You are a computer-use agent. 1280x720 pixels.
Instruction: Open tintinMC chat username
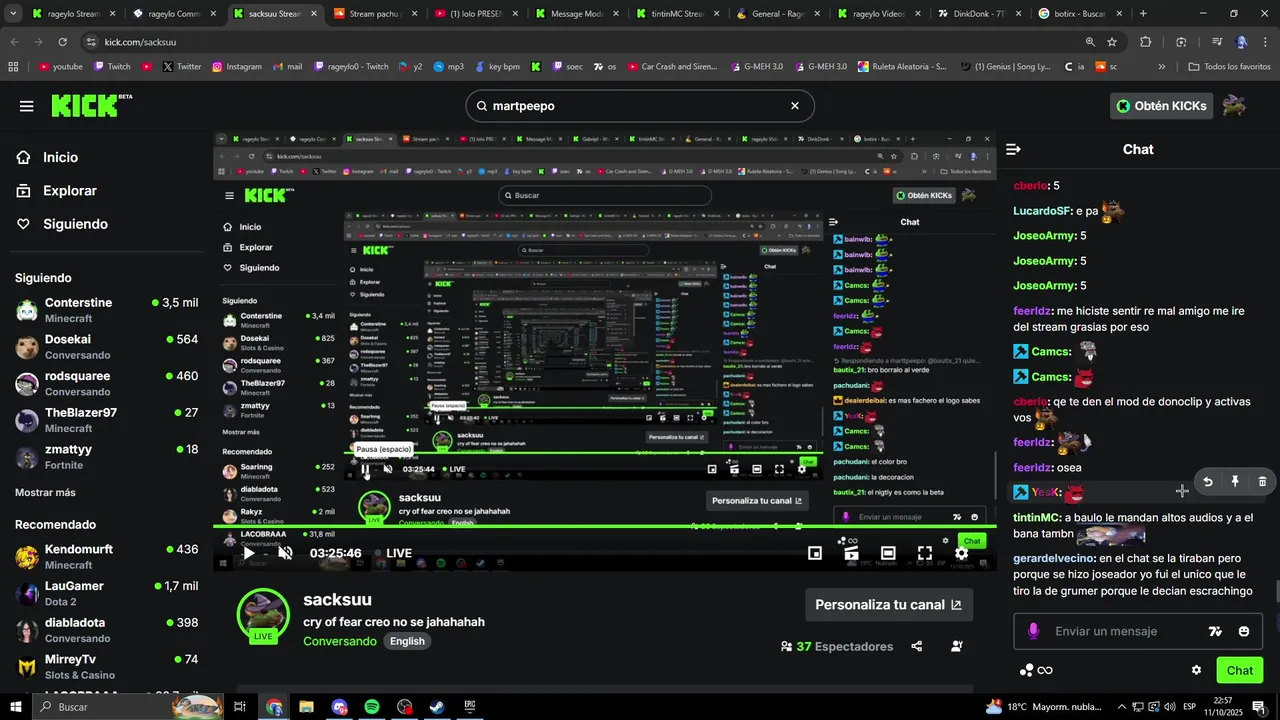click(x=1037, y=517)
